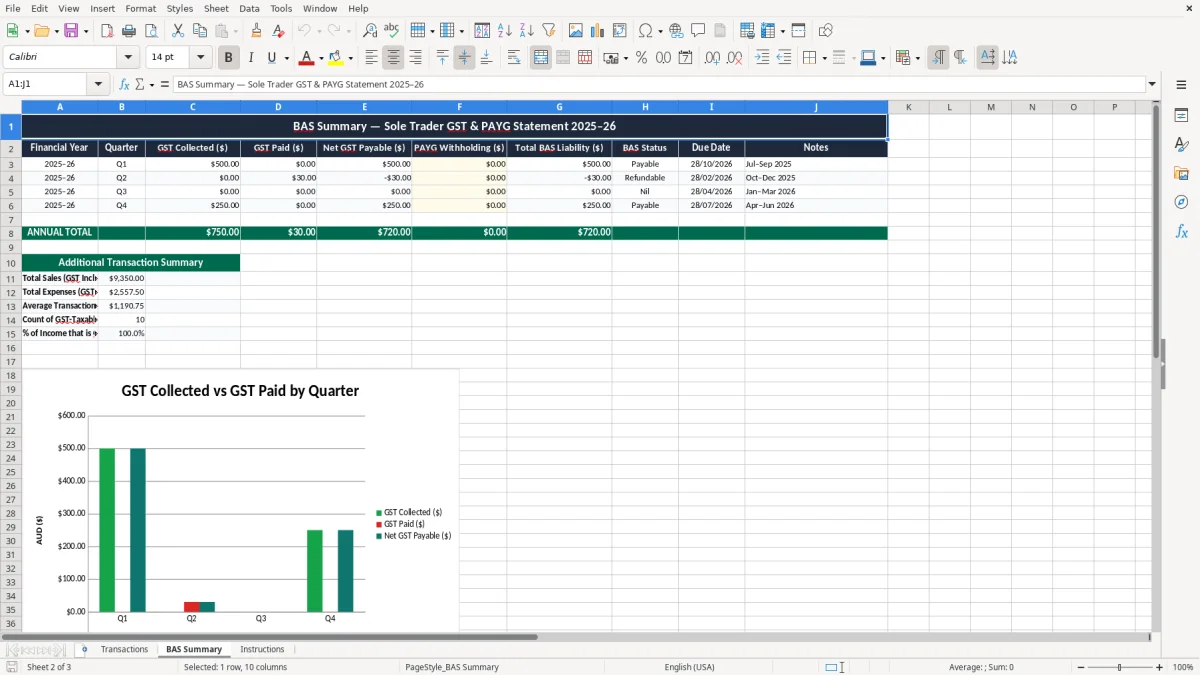This screenshot has height=675, width=1200.
Task: Toggle Wrap Text
Action: 514,57
